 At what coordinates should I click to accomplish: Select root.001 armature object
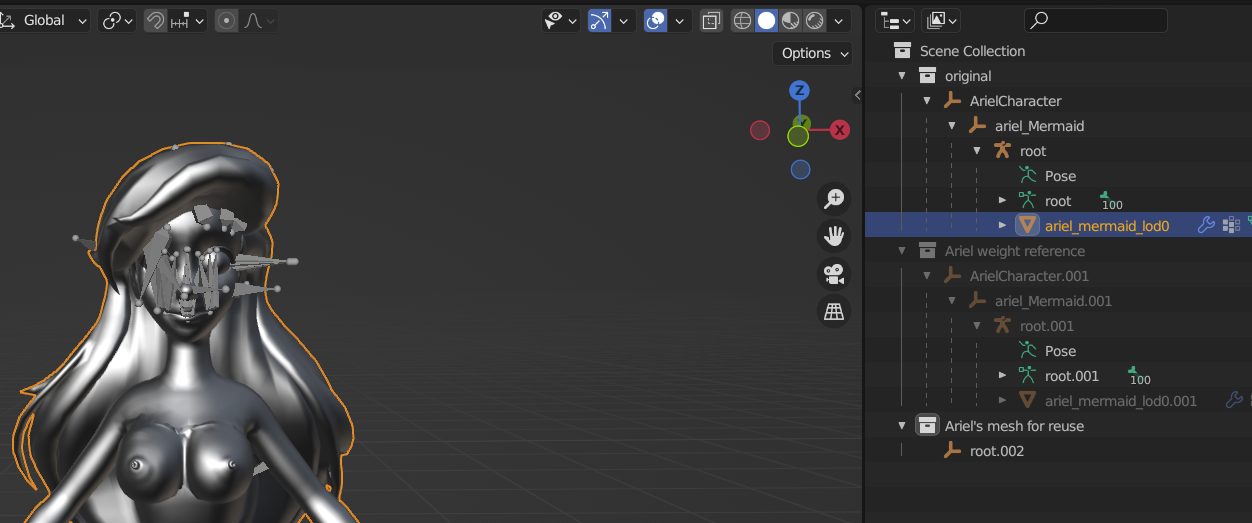point(1047,326)
